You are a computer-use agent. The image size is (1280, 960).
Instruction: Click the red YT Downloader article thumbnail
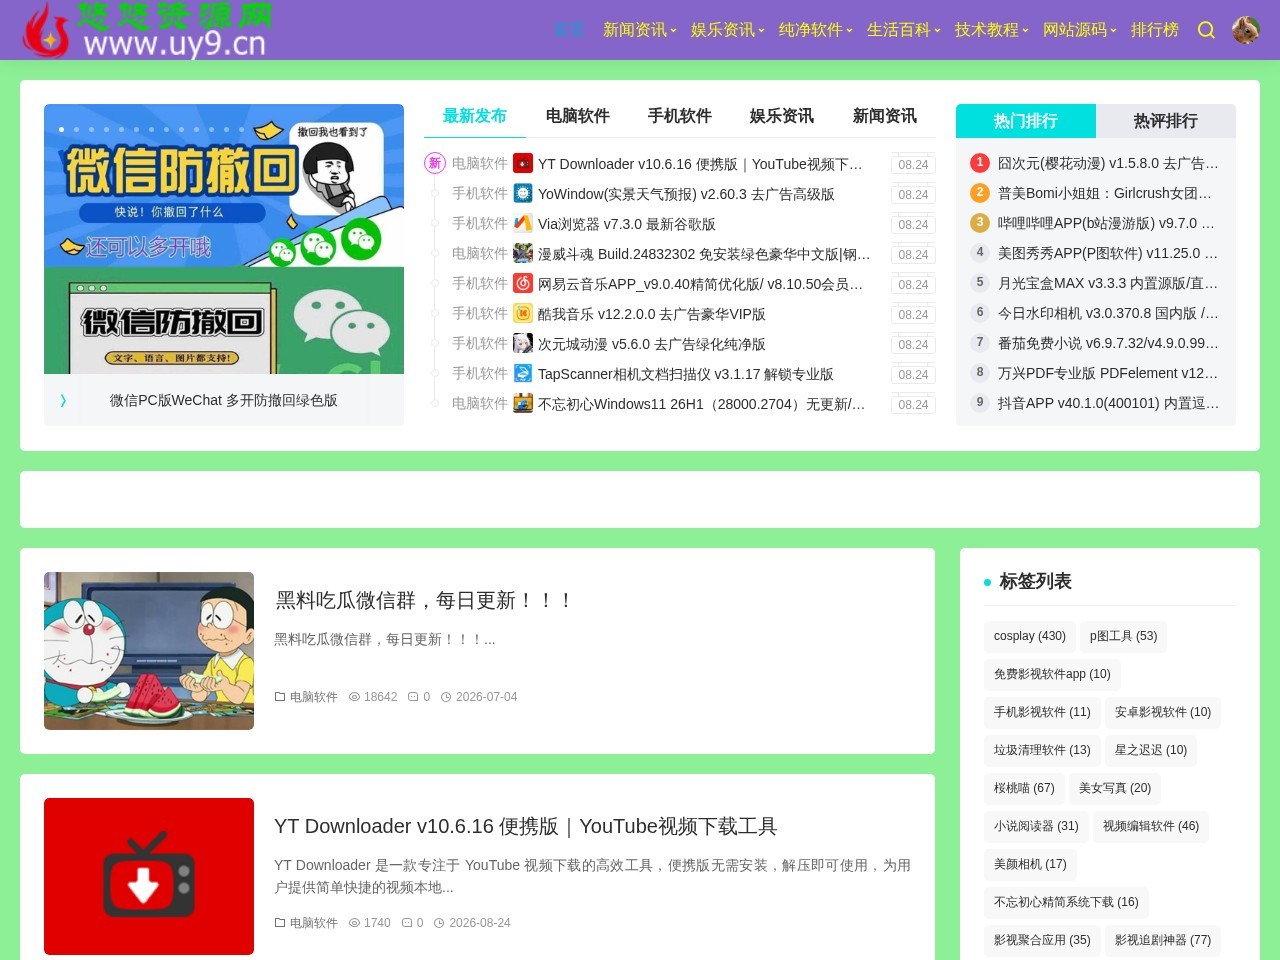(x=149, y=876)
